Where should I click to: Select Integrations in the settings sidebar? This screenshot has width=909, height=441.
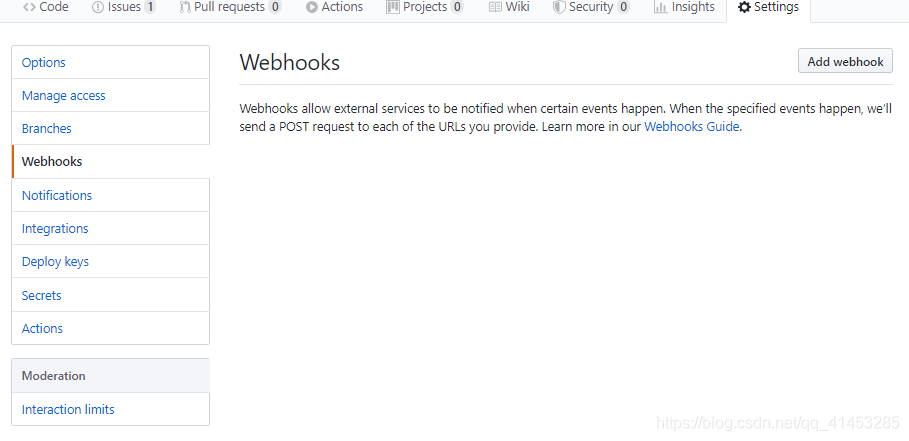coord(55,228)
